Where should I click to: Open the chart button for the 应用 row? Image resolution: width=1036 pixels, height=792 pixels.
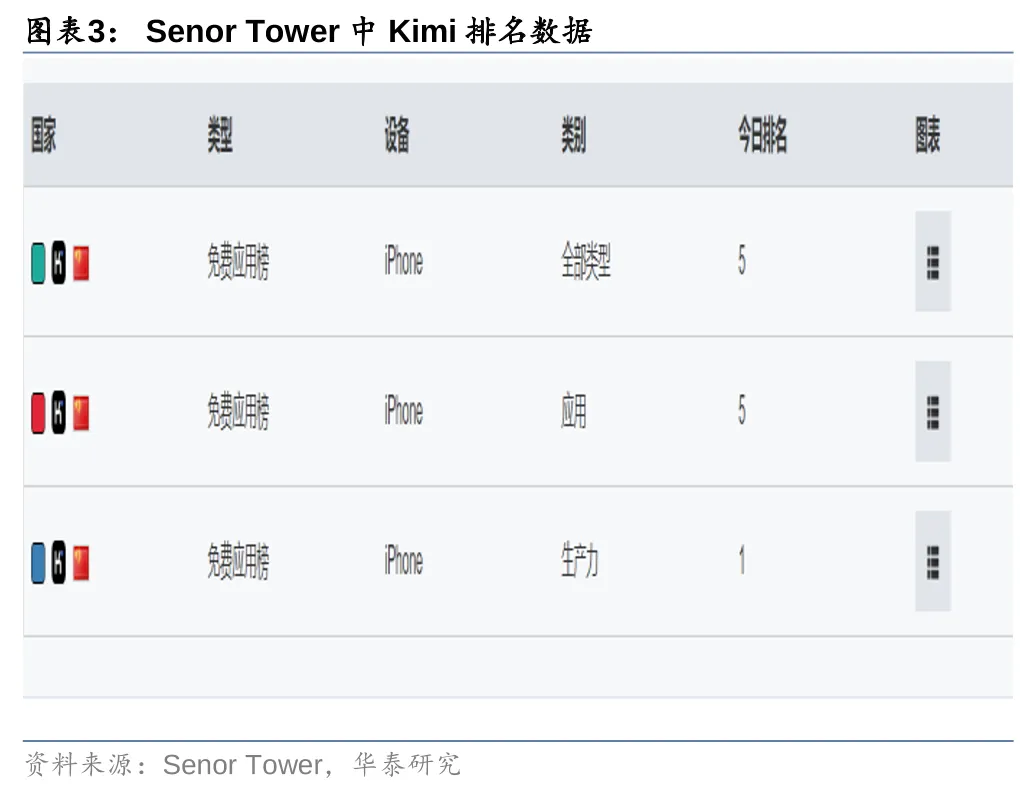932,411
